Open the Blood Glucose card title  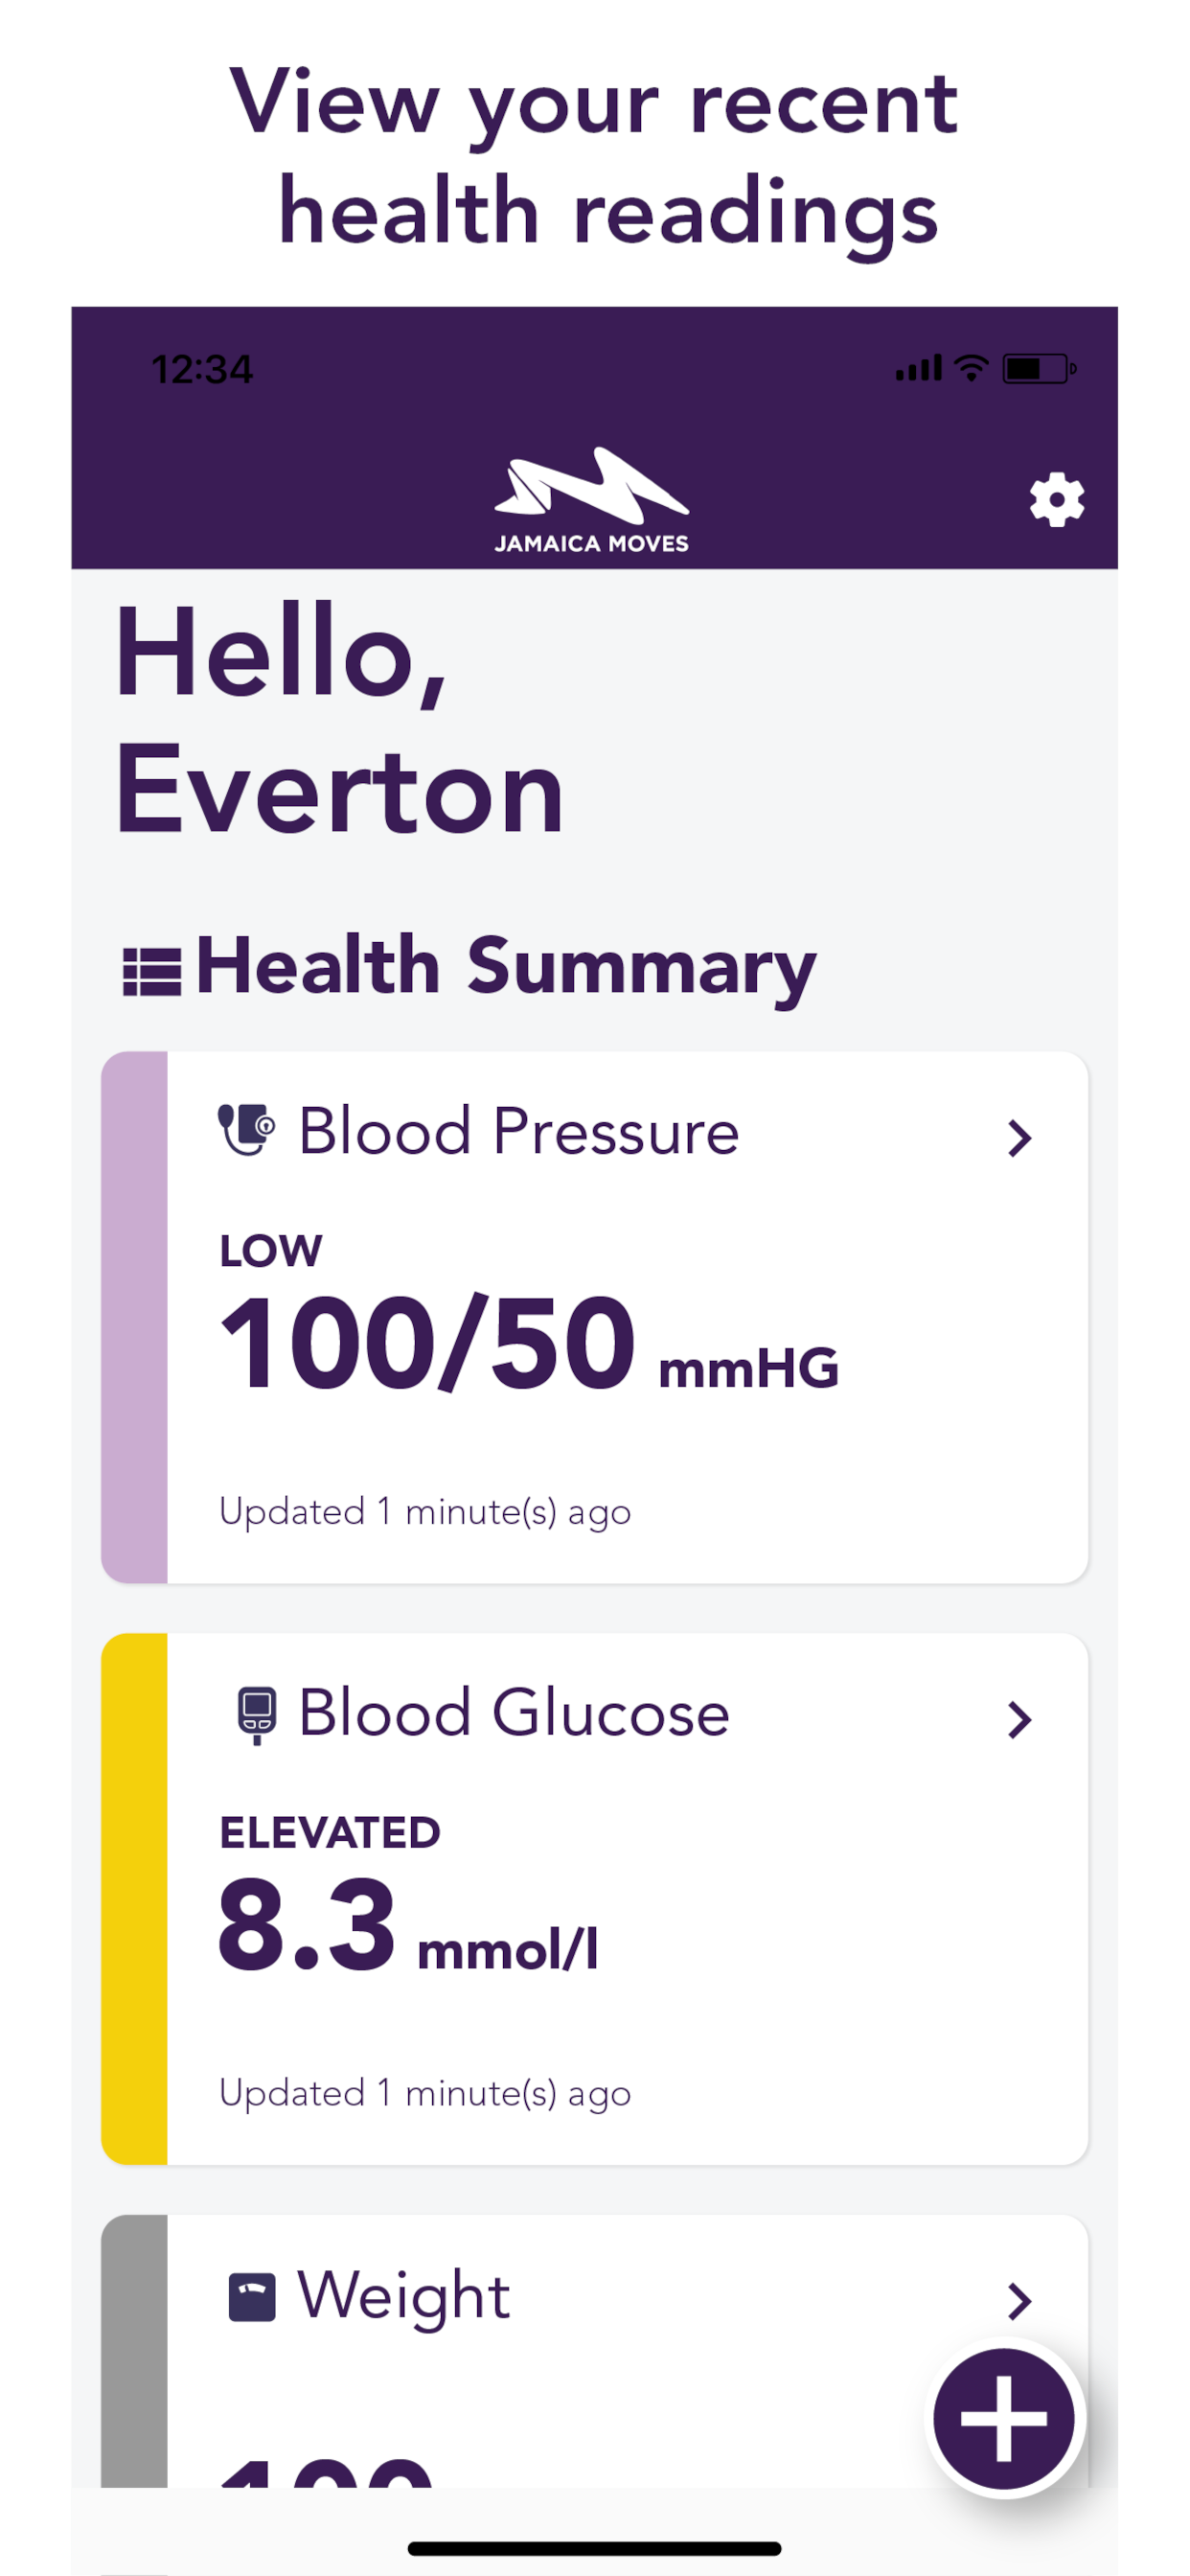coord(514,1714)
